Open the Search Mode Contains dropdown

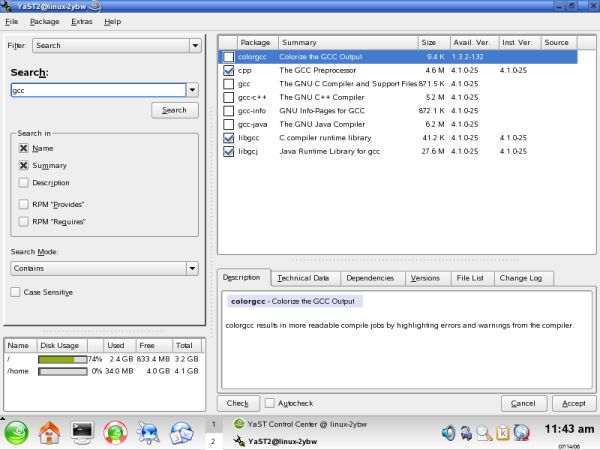pyautogui.click(x=104, y=268)
